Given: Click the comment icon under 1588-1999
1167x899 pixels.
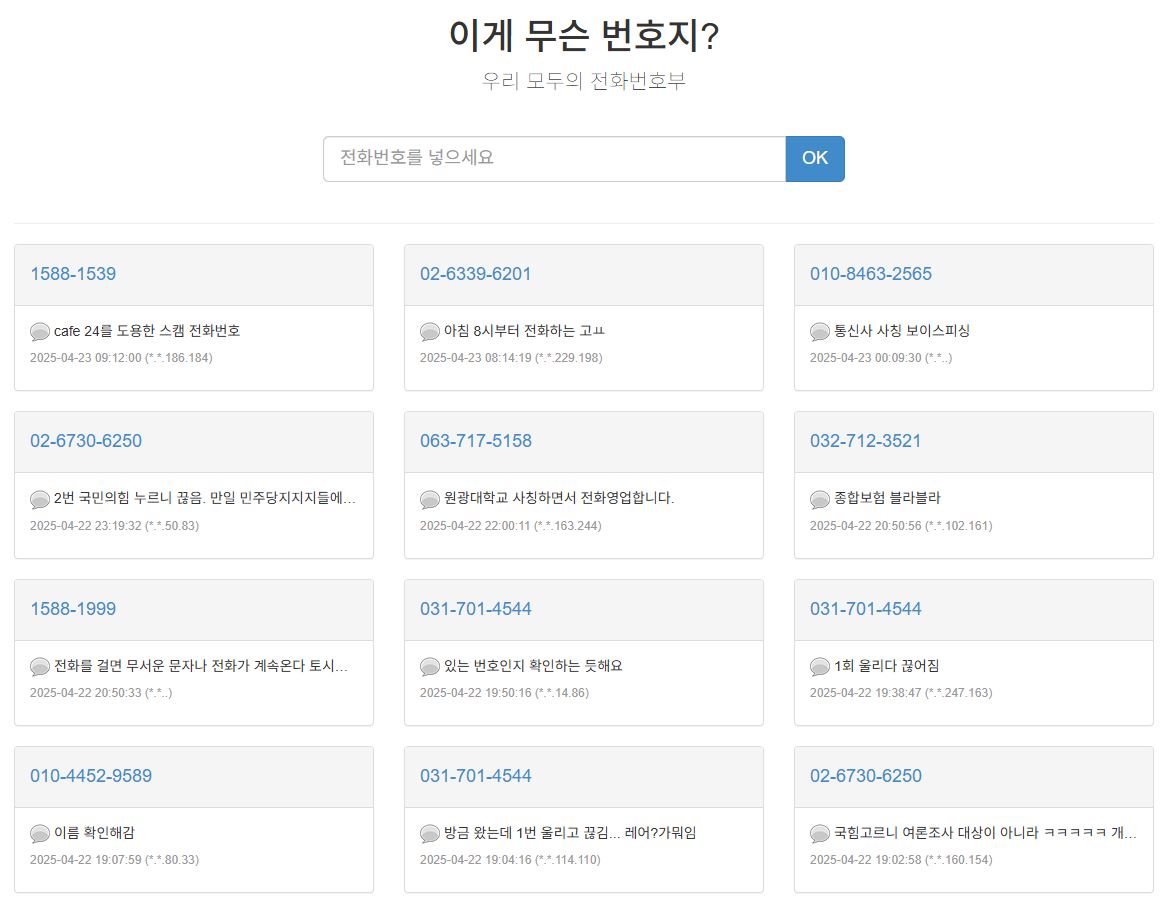Looking at the screenshot, I should 39,666.
